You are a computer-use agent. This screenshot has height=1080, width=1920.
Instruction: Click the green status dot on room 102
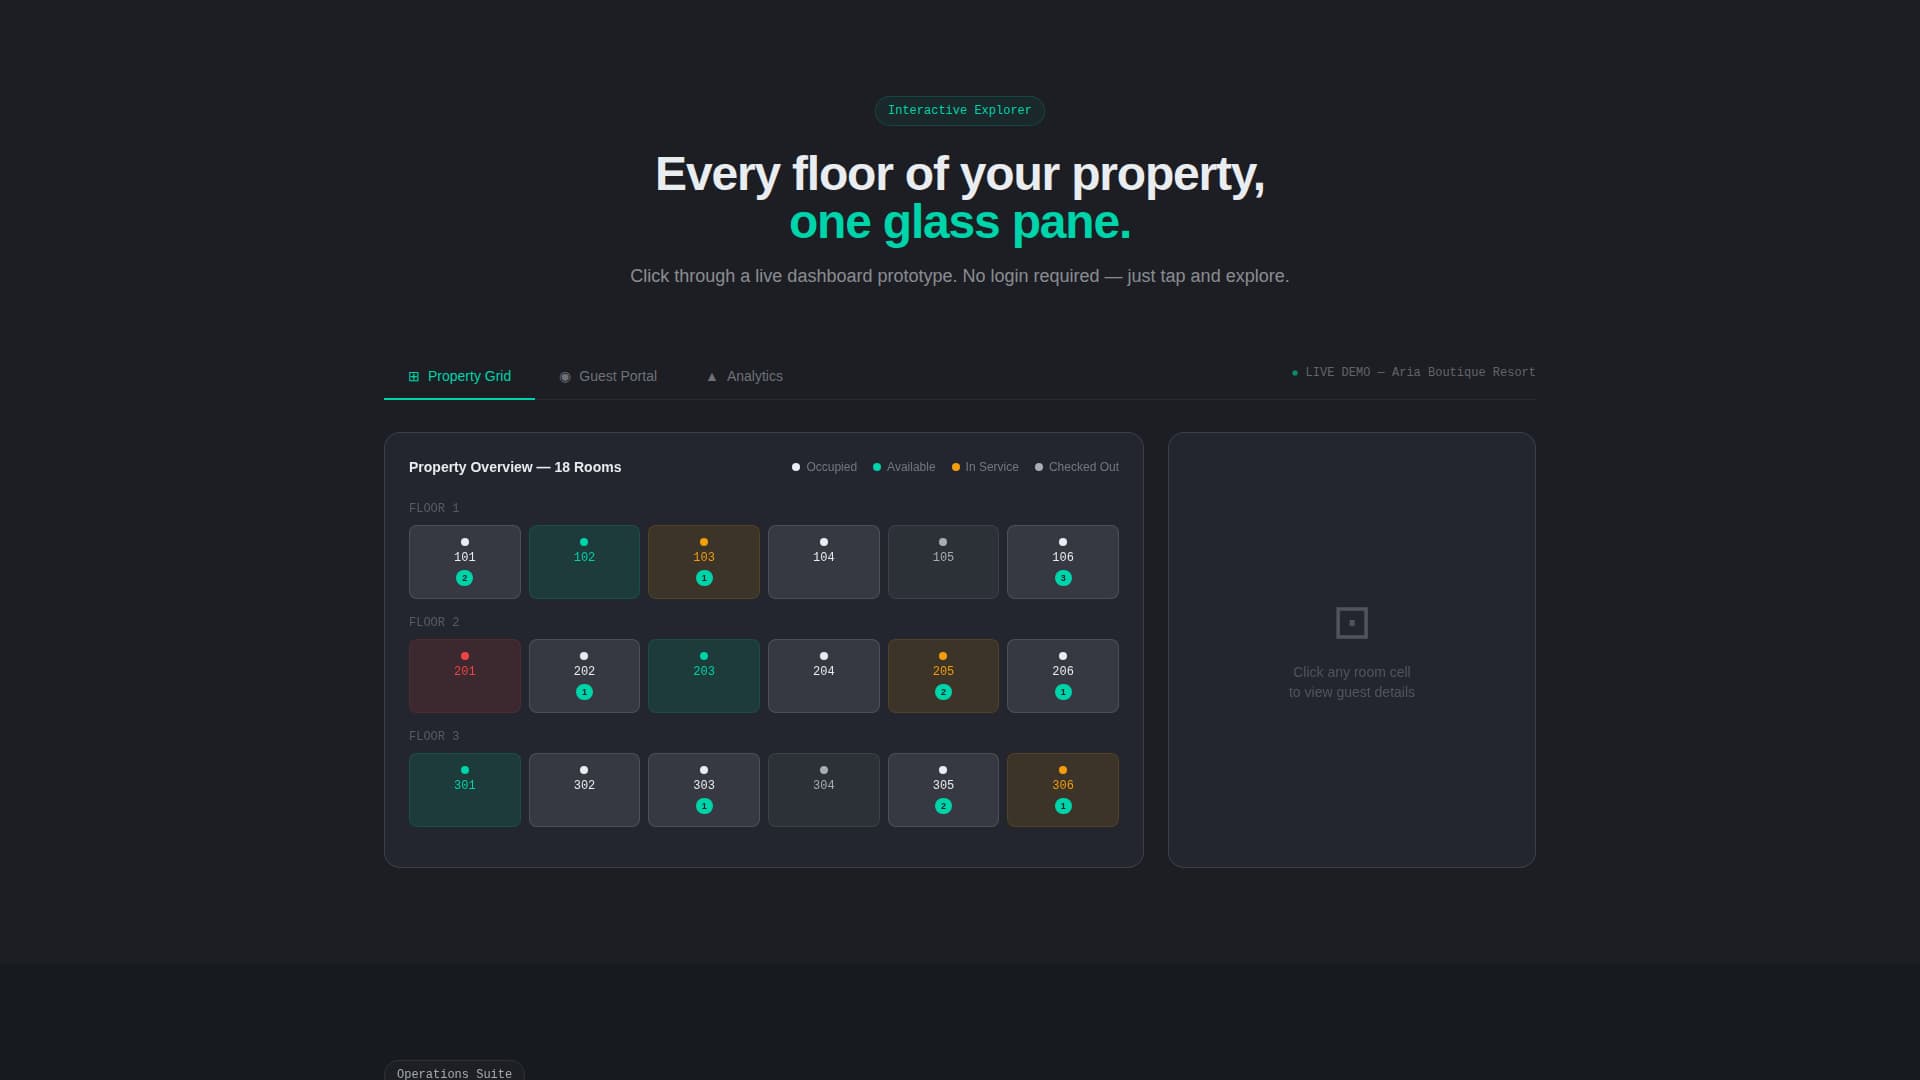[584, 542]
